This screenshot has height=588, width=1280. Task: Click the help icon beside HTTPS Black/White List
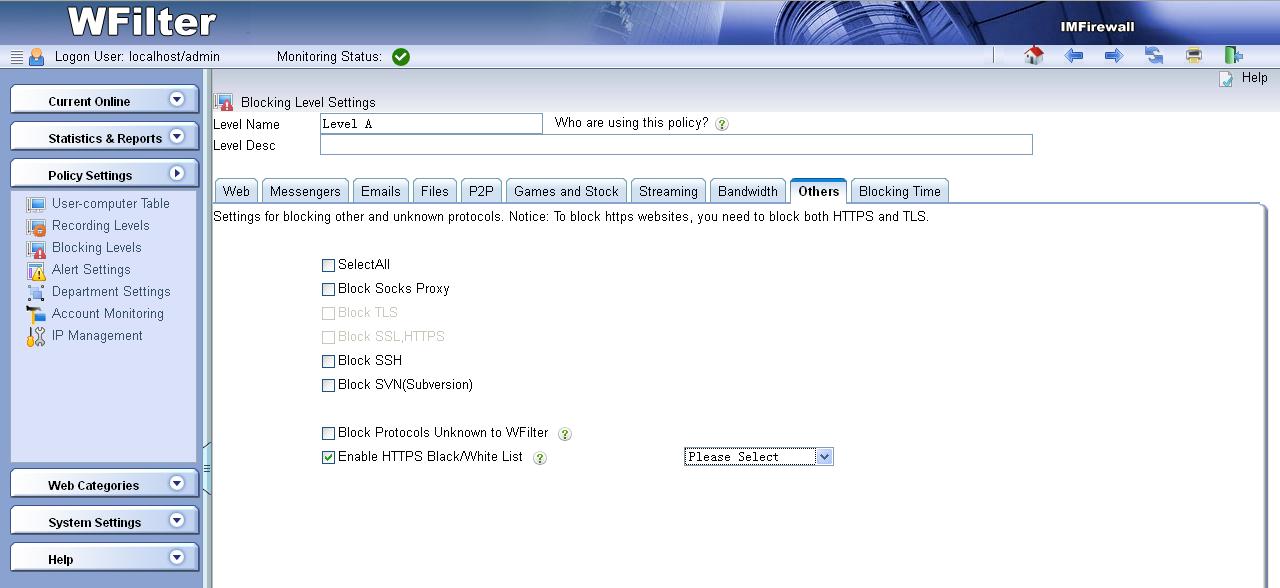pos(540,458)
